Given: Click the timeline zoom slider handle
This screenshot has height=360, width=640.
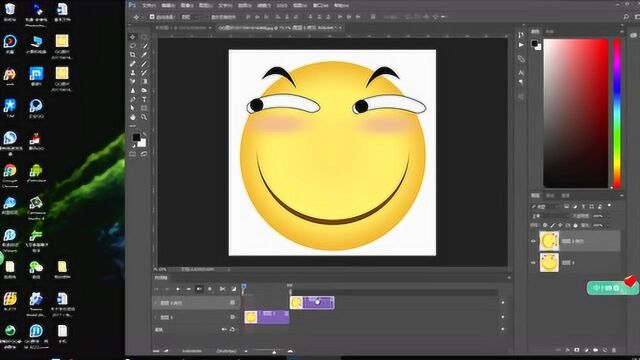Looking at the screenshot, I should pos(274,352).
